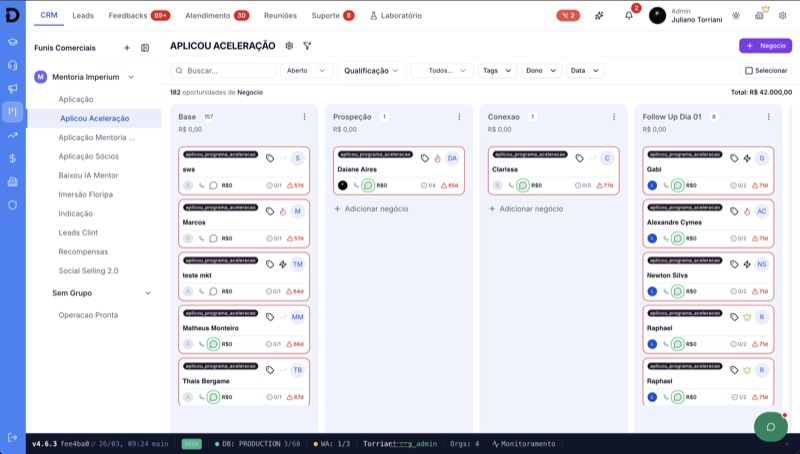The width and height of the screenshot is (800, 454).
Task: Select the Social Selling 2.0 funnel
Action: pyautogui.click(x=88, y=271)
